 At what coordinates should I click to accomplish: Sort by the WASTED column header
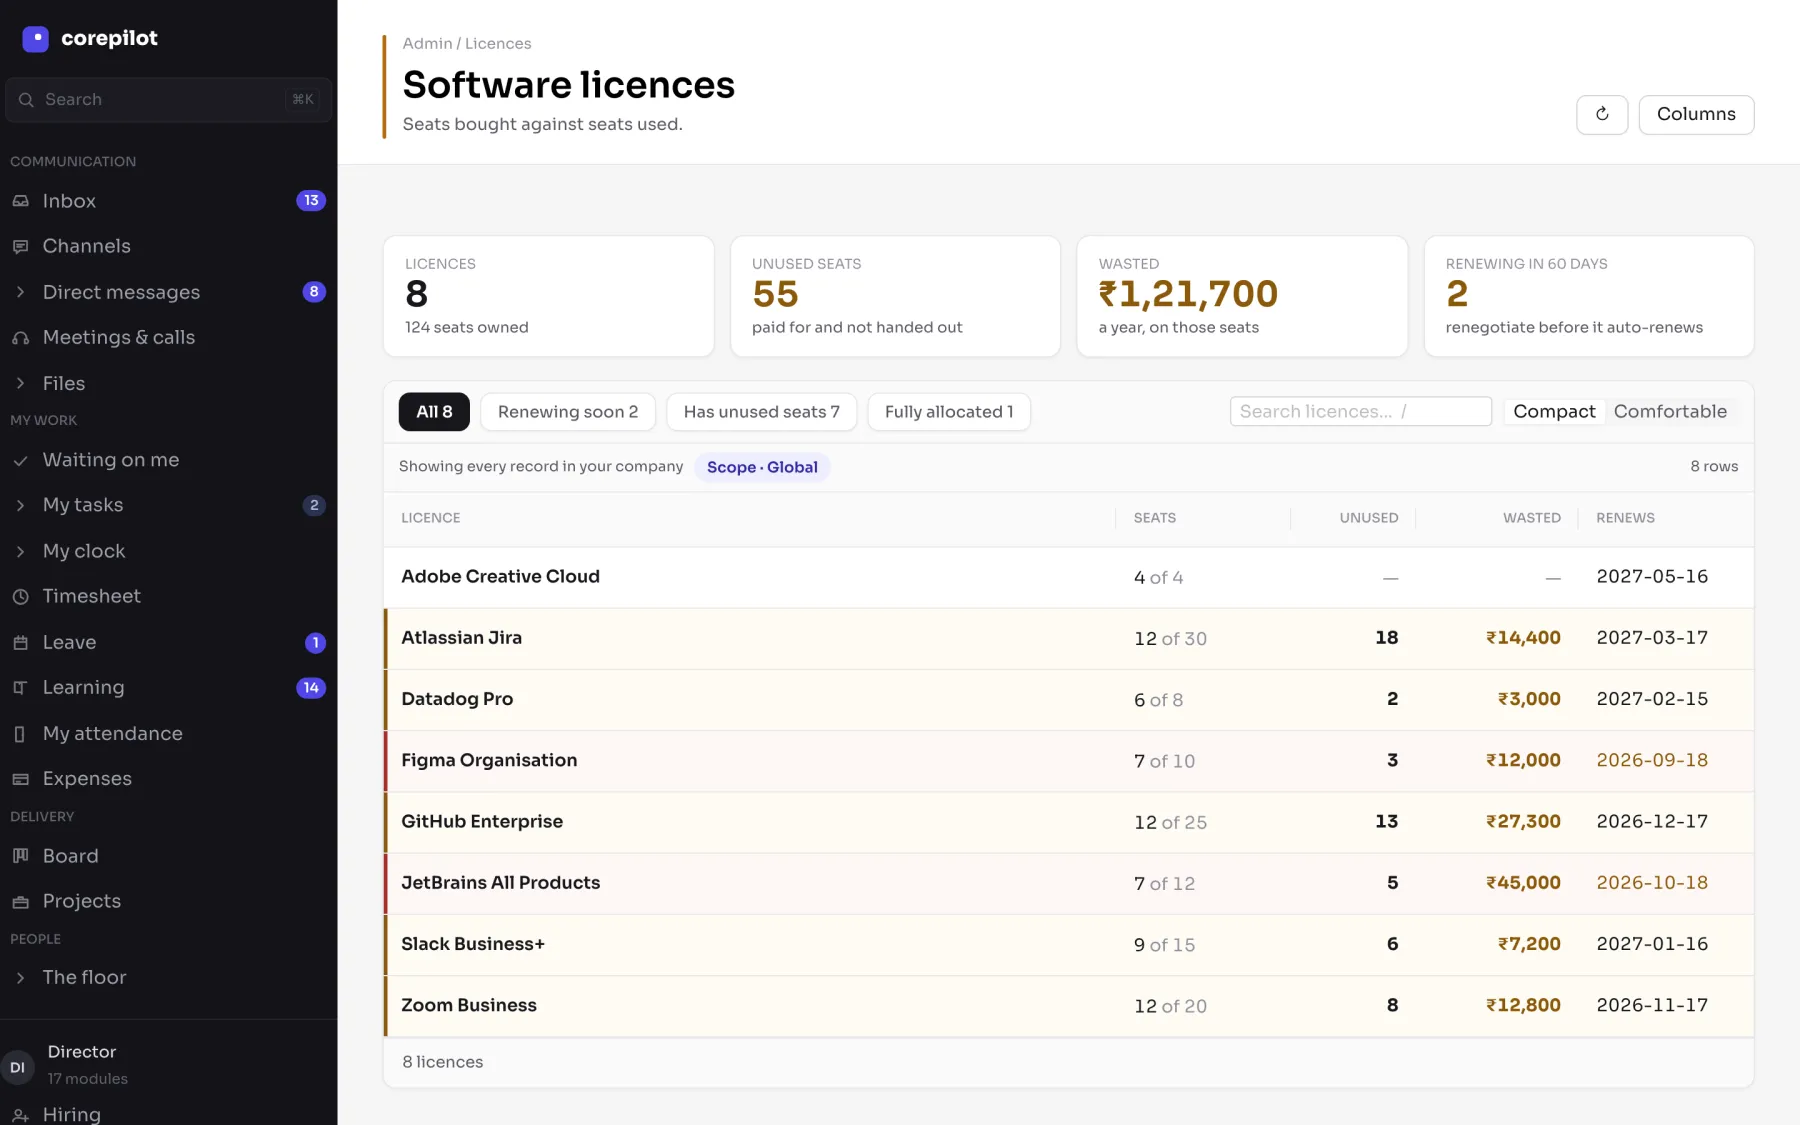coord(1532,518)
